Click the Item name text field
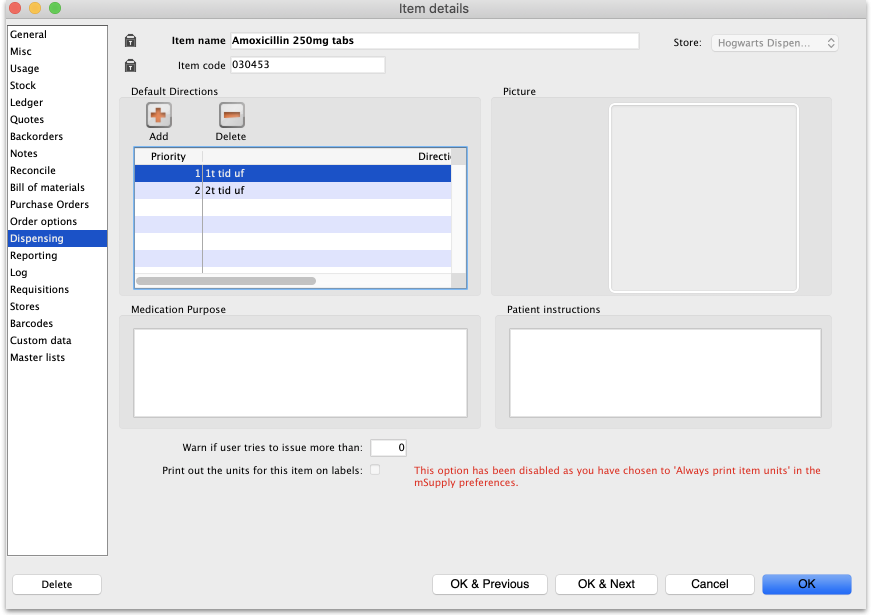Viewport: 872px width, 615px height. click(434, 41)
